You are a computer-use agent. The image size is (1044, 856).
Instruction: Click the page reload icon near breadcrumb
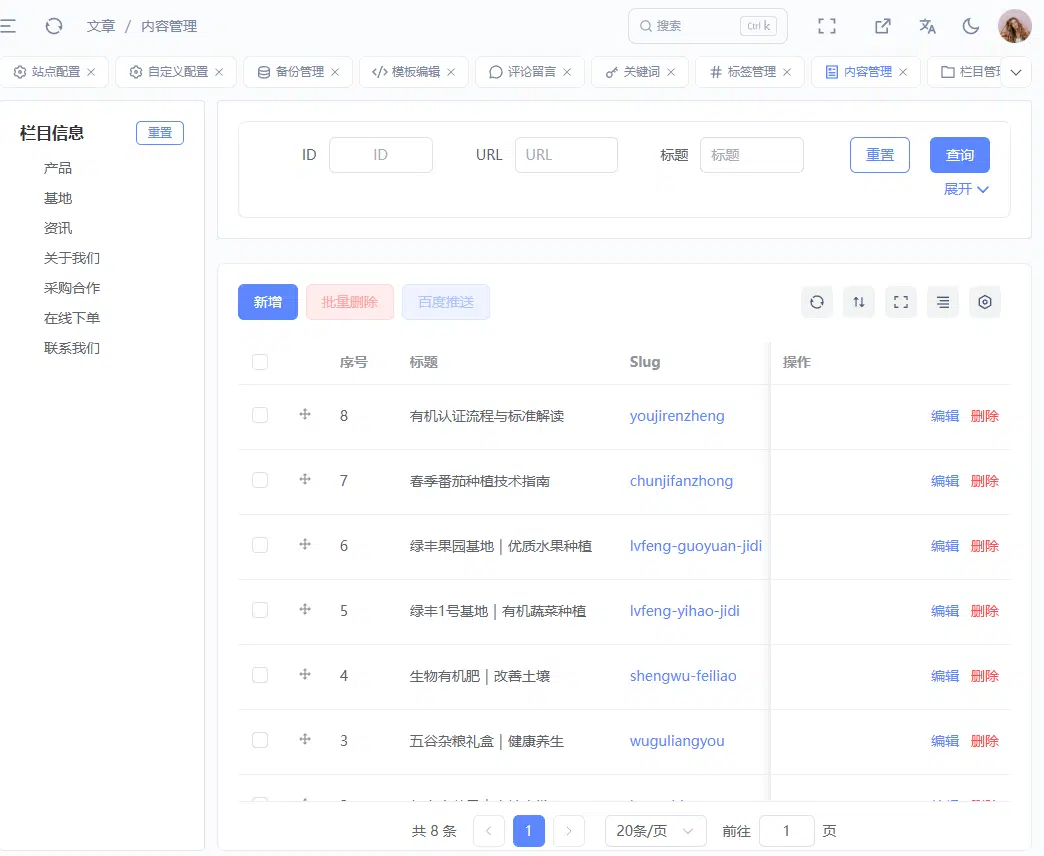click(54, 26)
